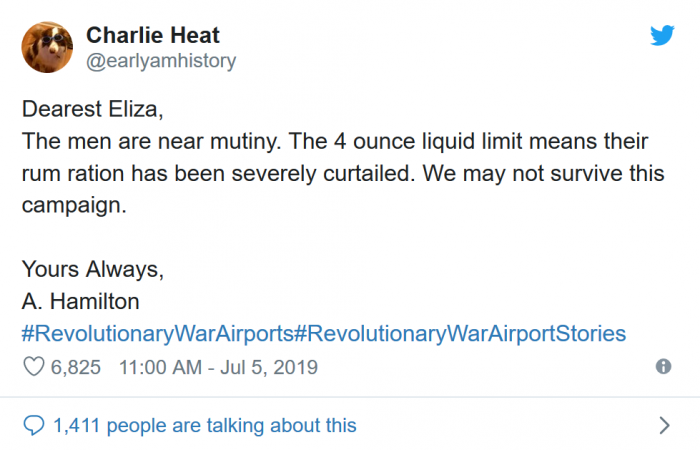
Task: Expand the conversation with the right chevron
Action: 665,426
